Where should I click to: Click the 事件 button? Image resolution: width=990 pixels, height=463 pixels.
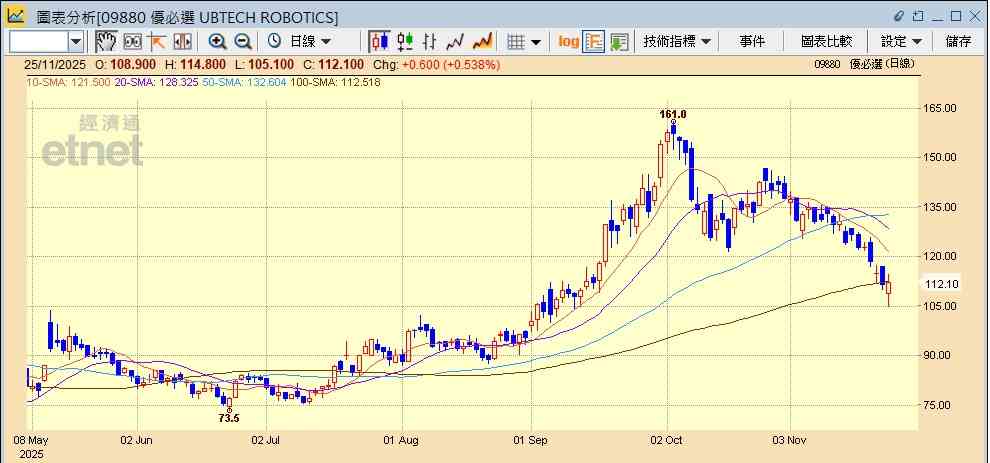[x=752, y=41]
